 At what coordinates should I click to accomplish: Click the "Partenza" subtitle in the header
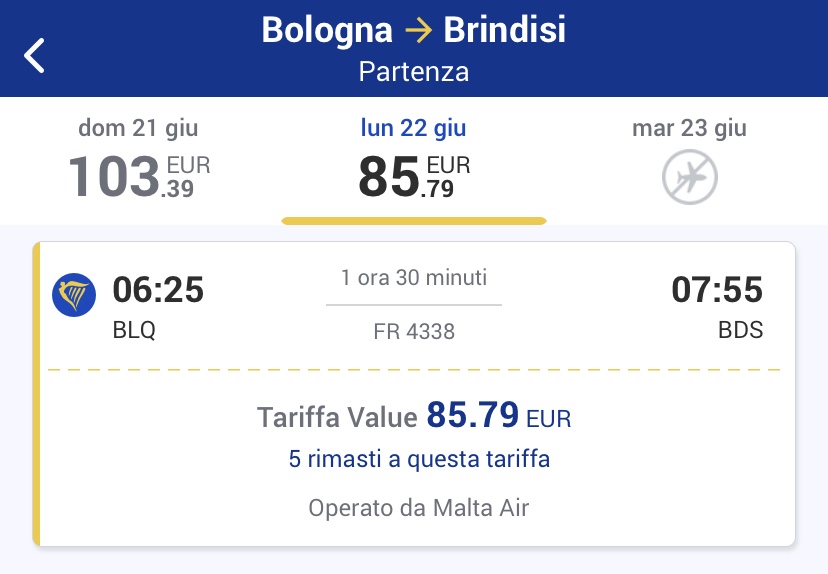pos(414,73)
